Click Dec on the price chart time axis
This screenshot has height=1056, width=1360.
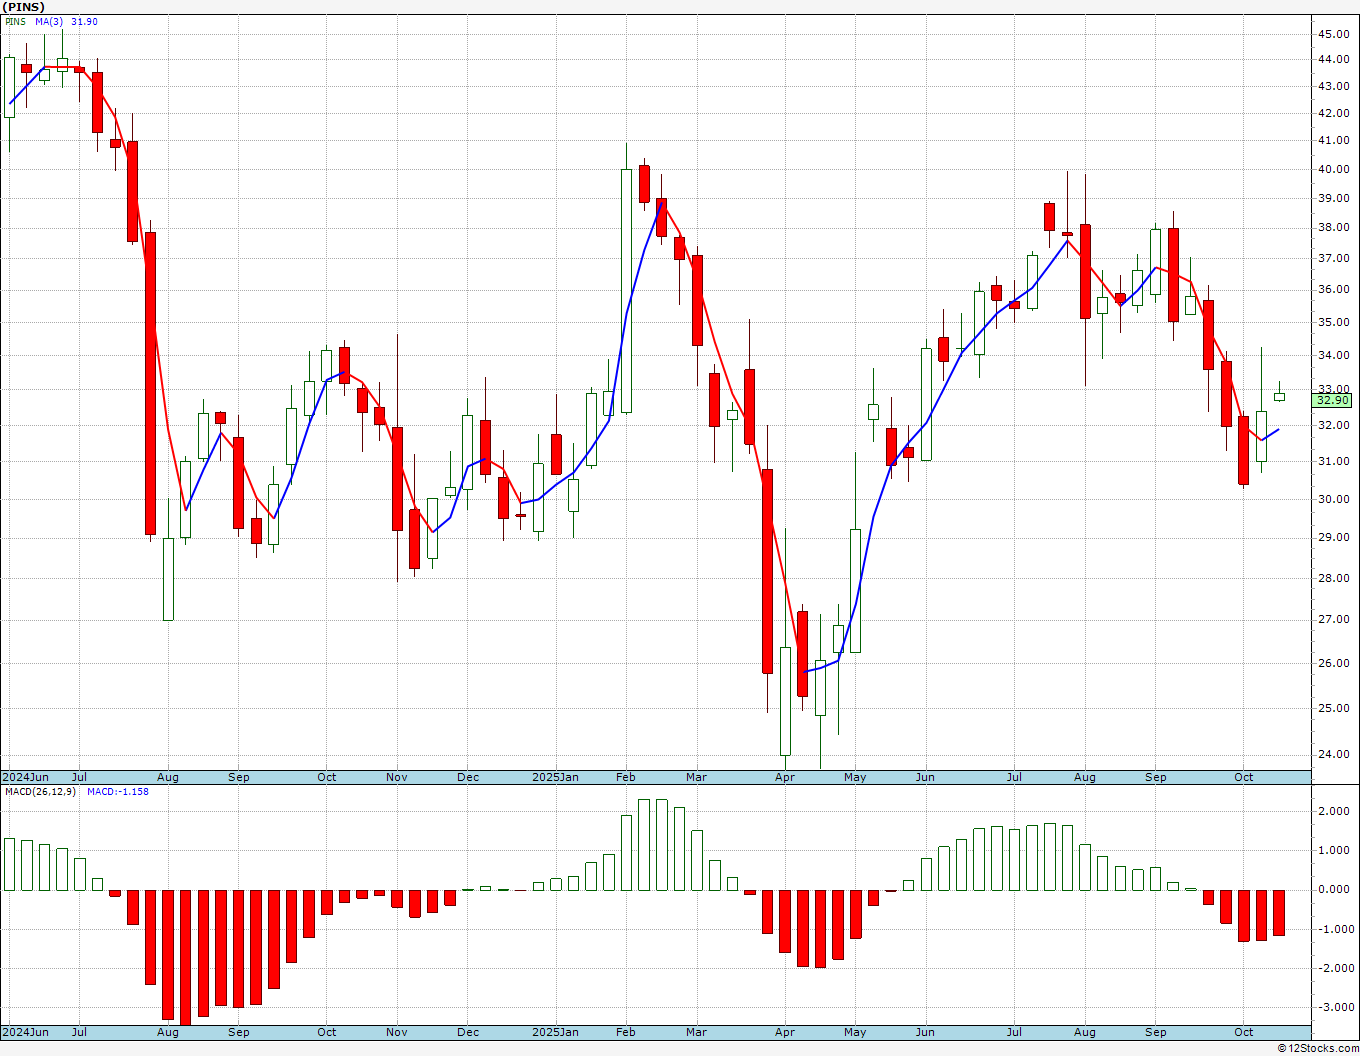(468, 777)
